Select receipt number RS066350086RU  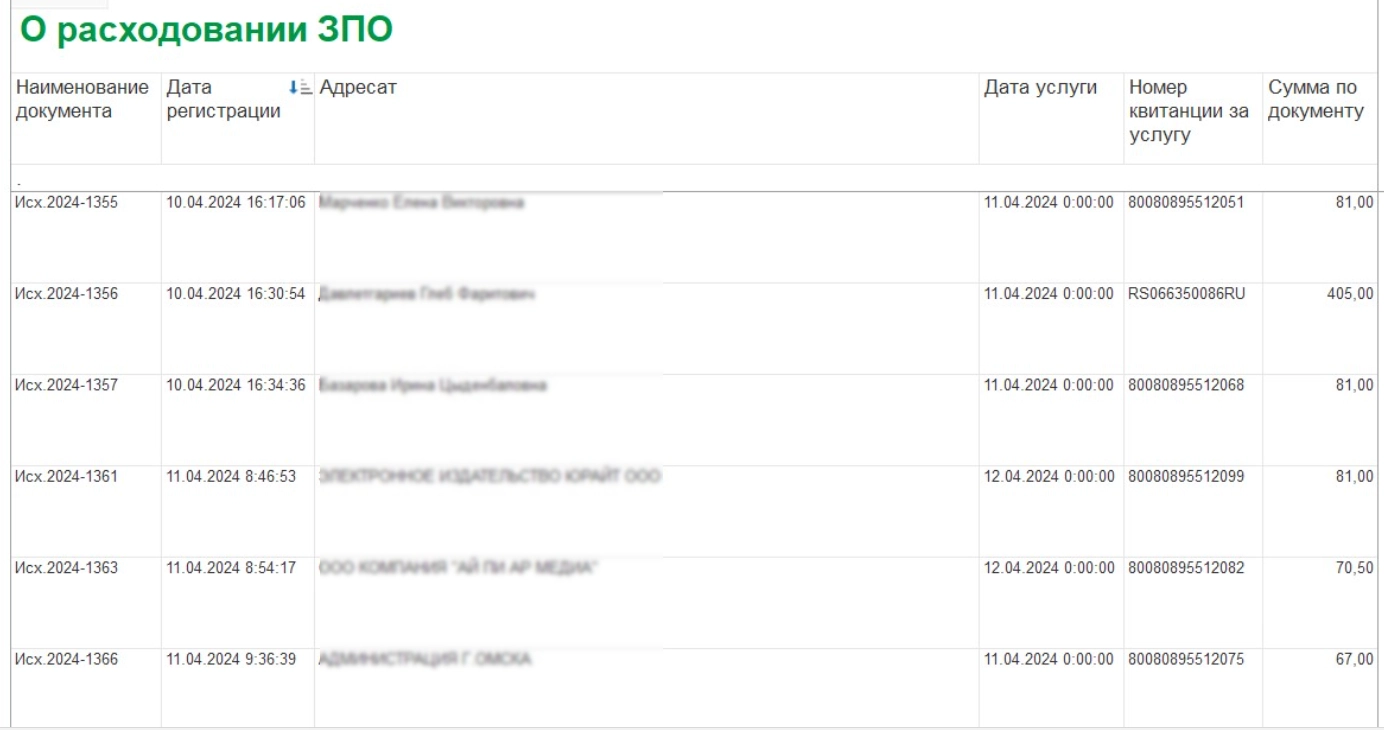click(1186, 294)
